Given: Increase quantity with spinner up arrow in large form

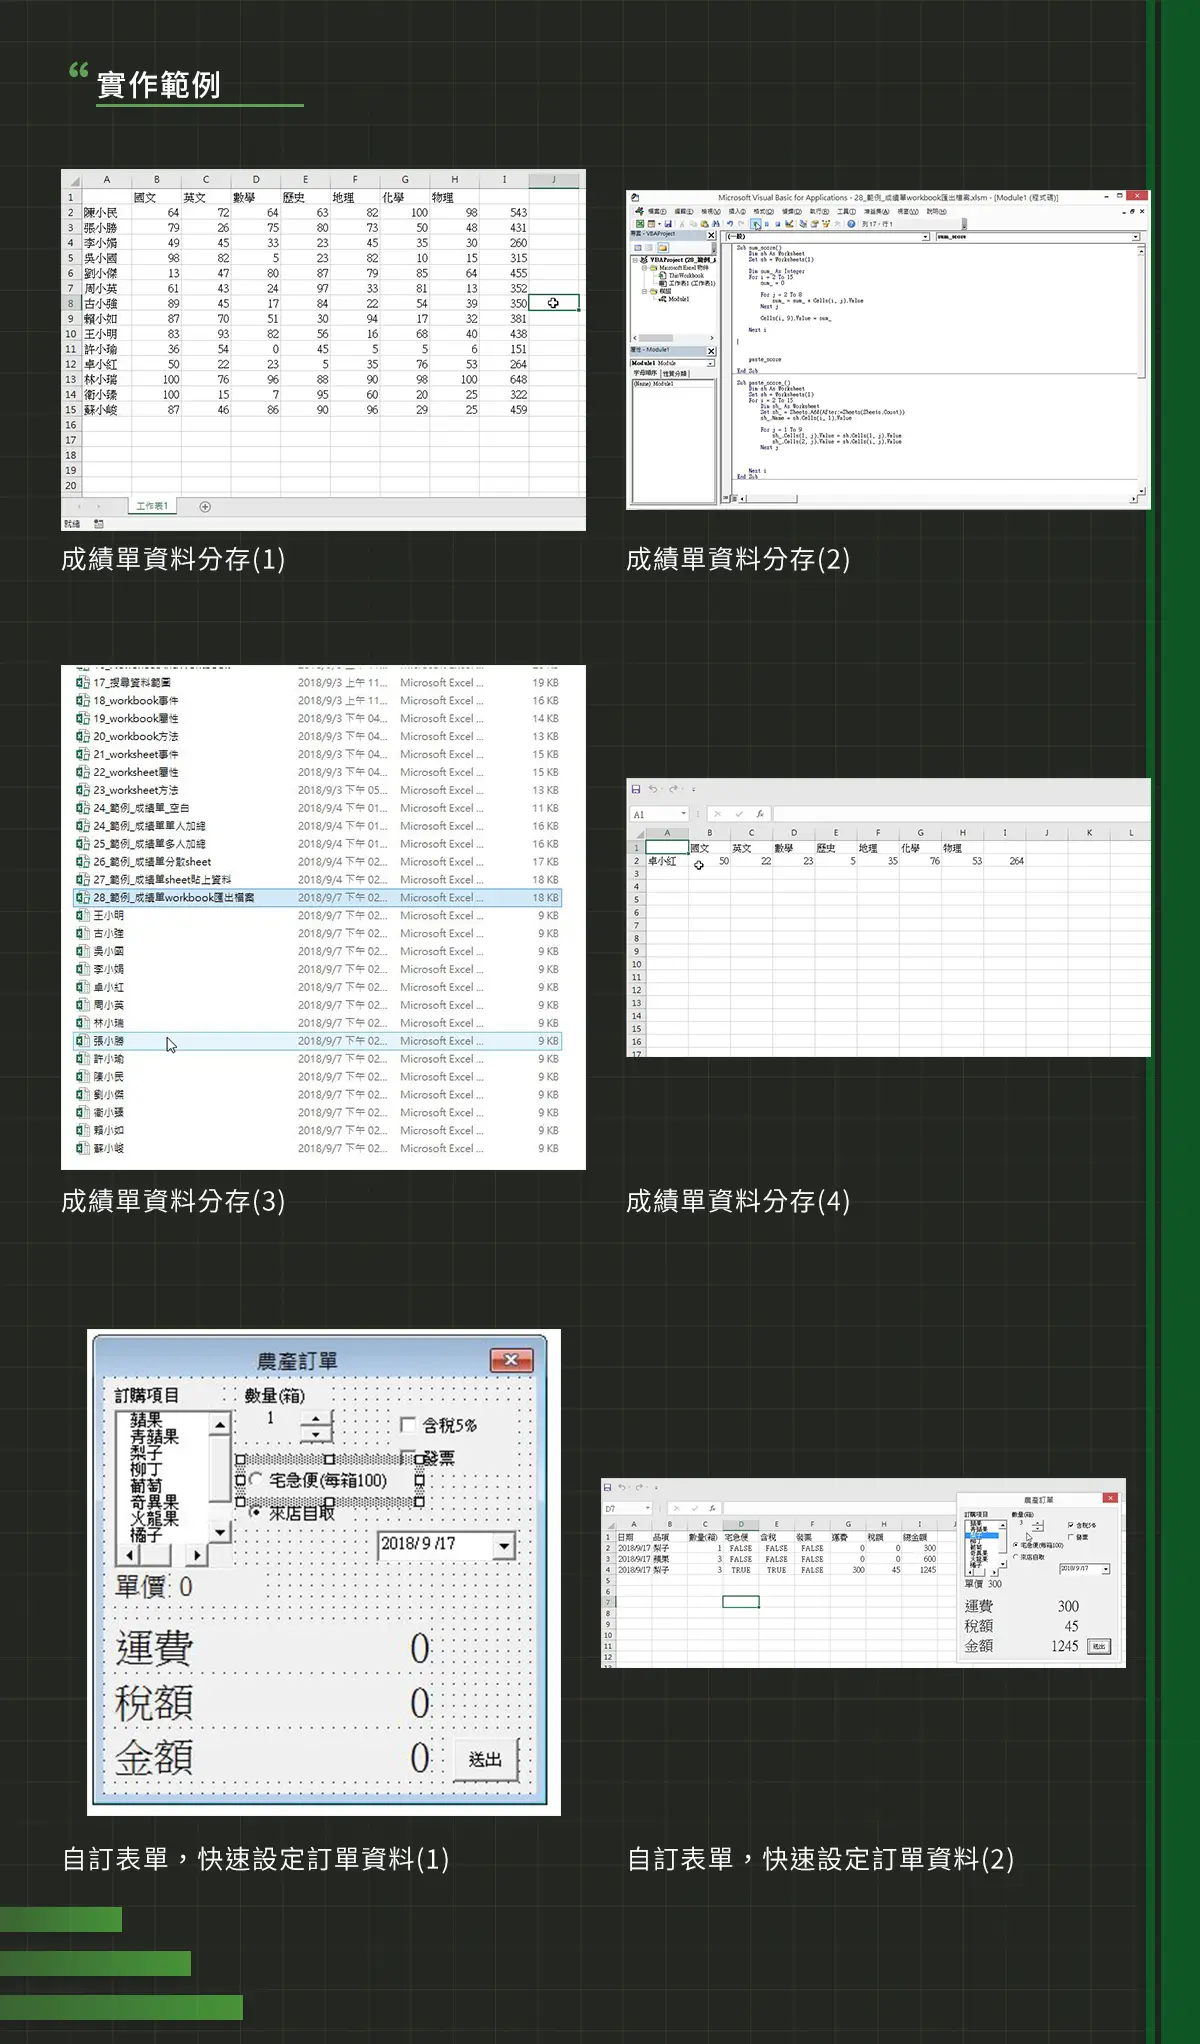Looking at the screenshot, I should coord(316,1418).
